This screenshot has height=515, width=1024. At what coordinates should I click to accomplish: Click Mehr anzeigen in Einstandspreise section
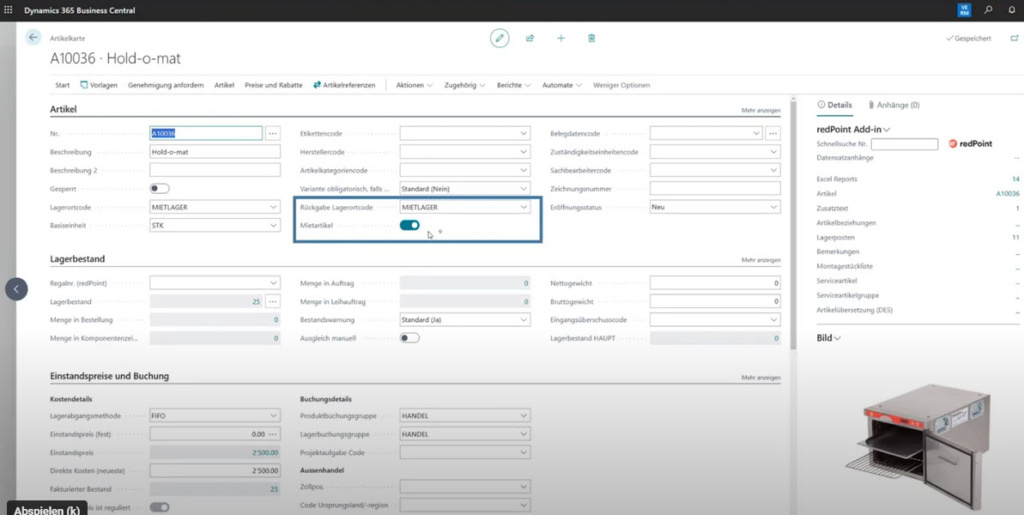[761, 377]
